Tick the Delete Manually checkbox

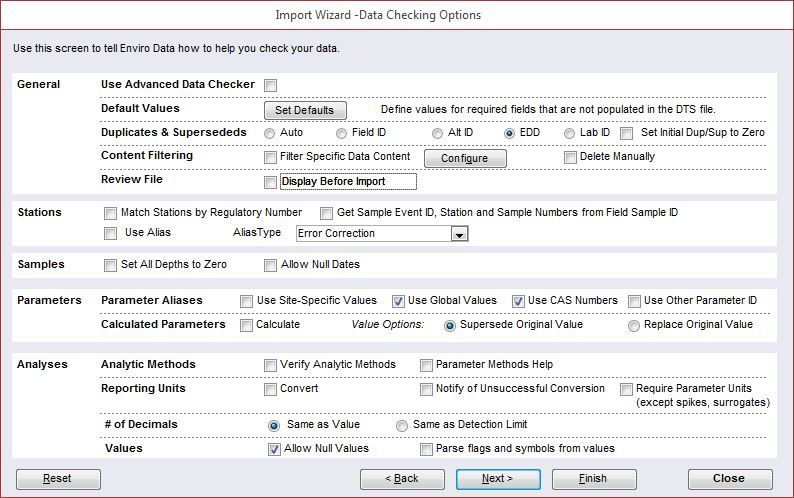click(570, 158)
